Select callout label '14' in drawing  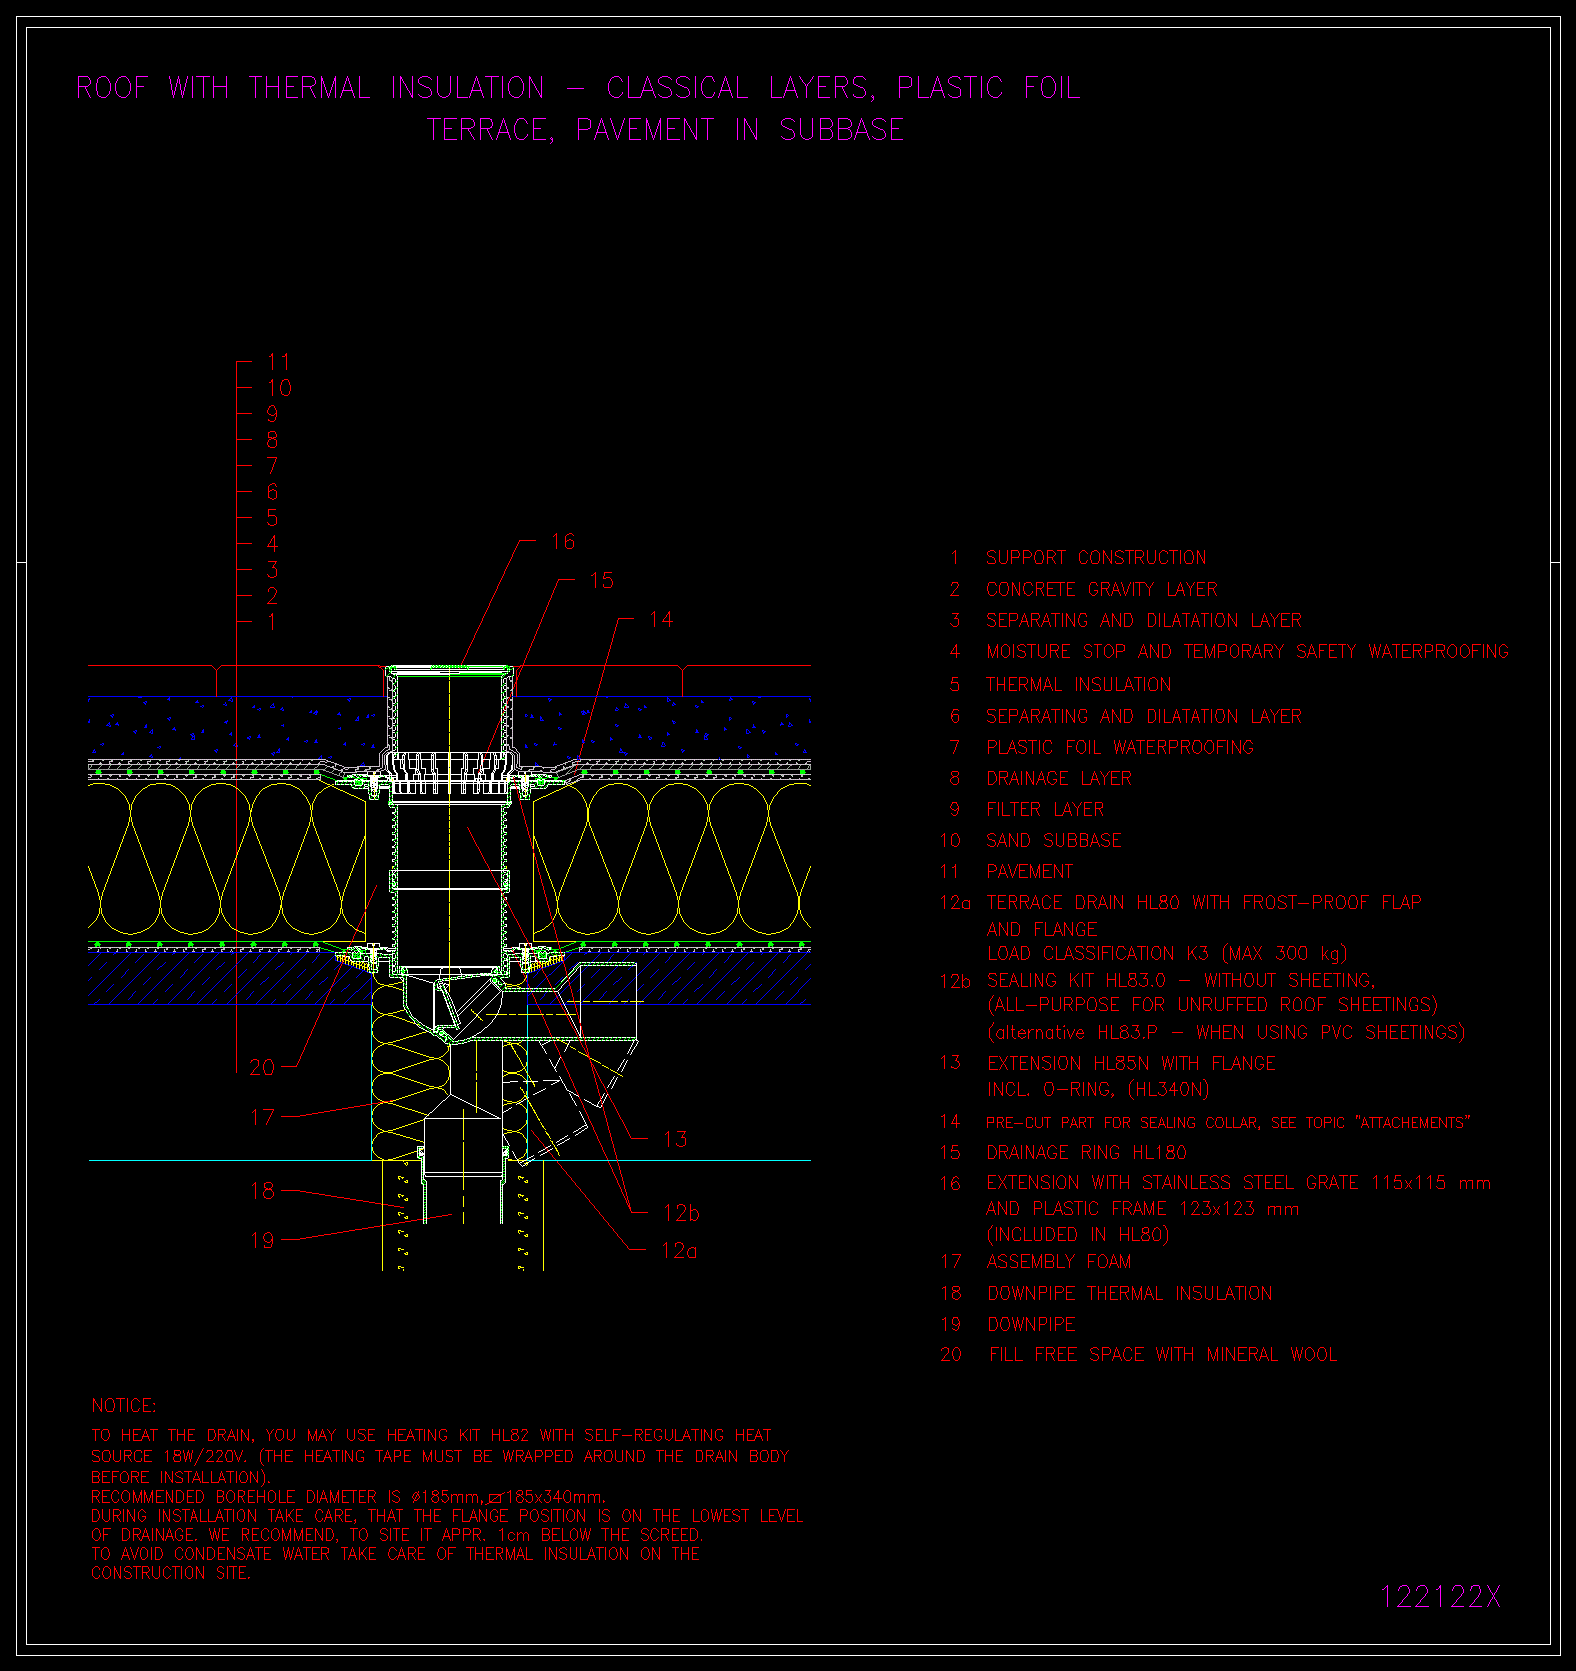660,619
